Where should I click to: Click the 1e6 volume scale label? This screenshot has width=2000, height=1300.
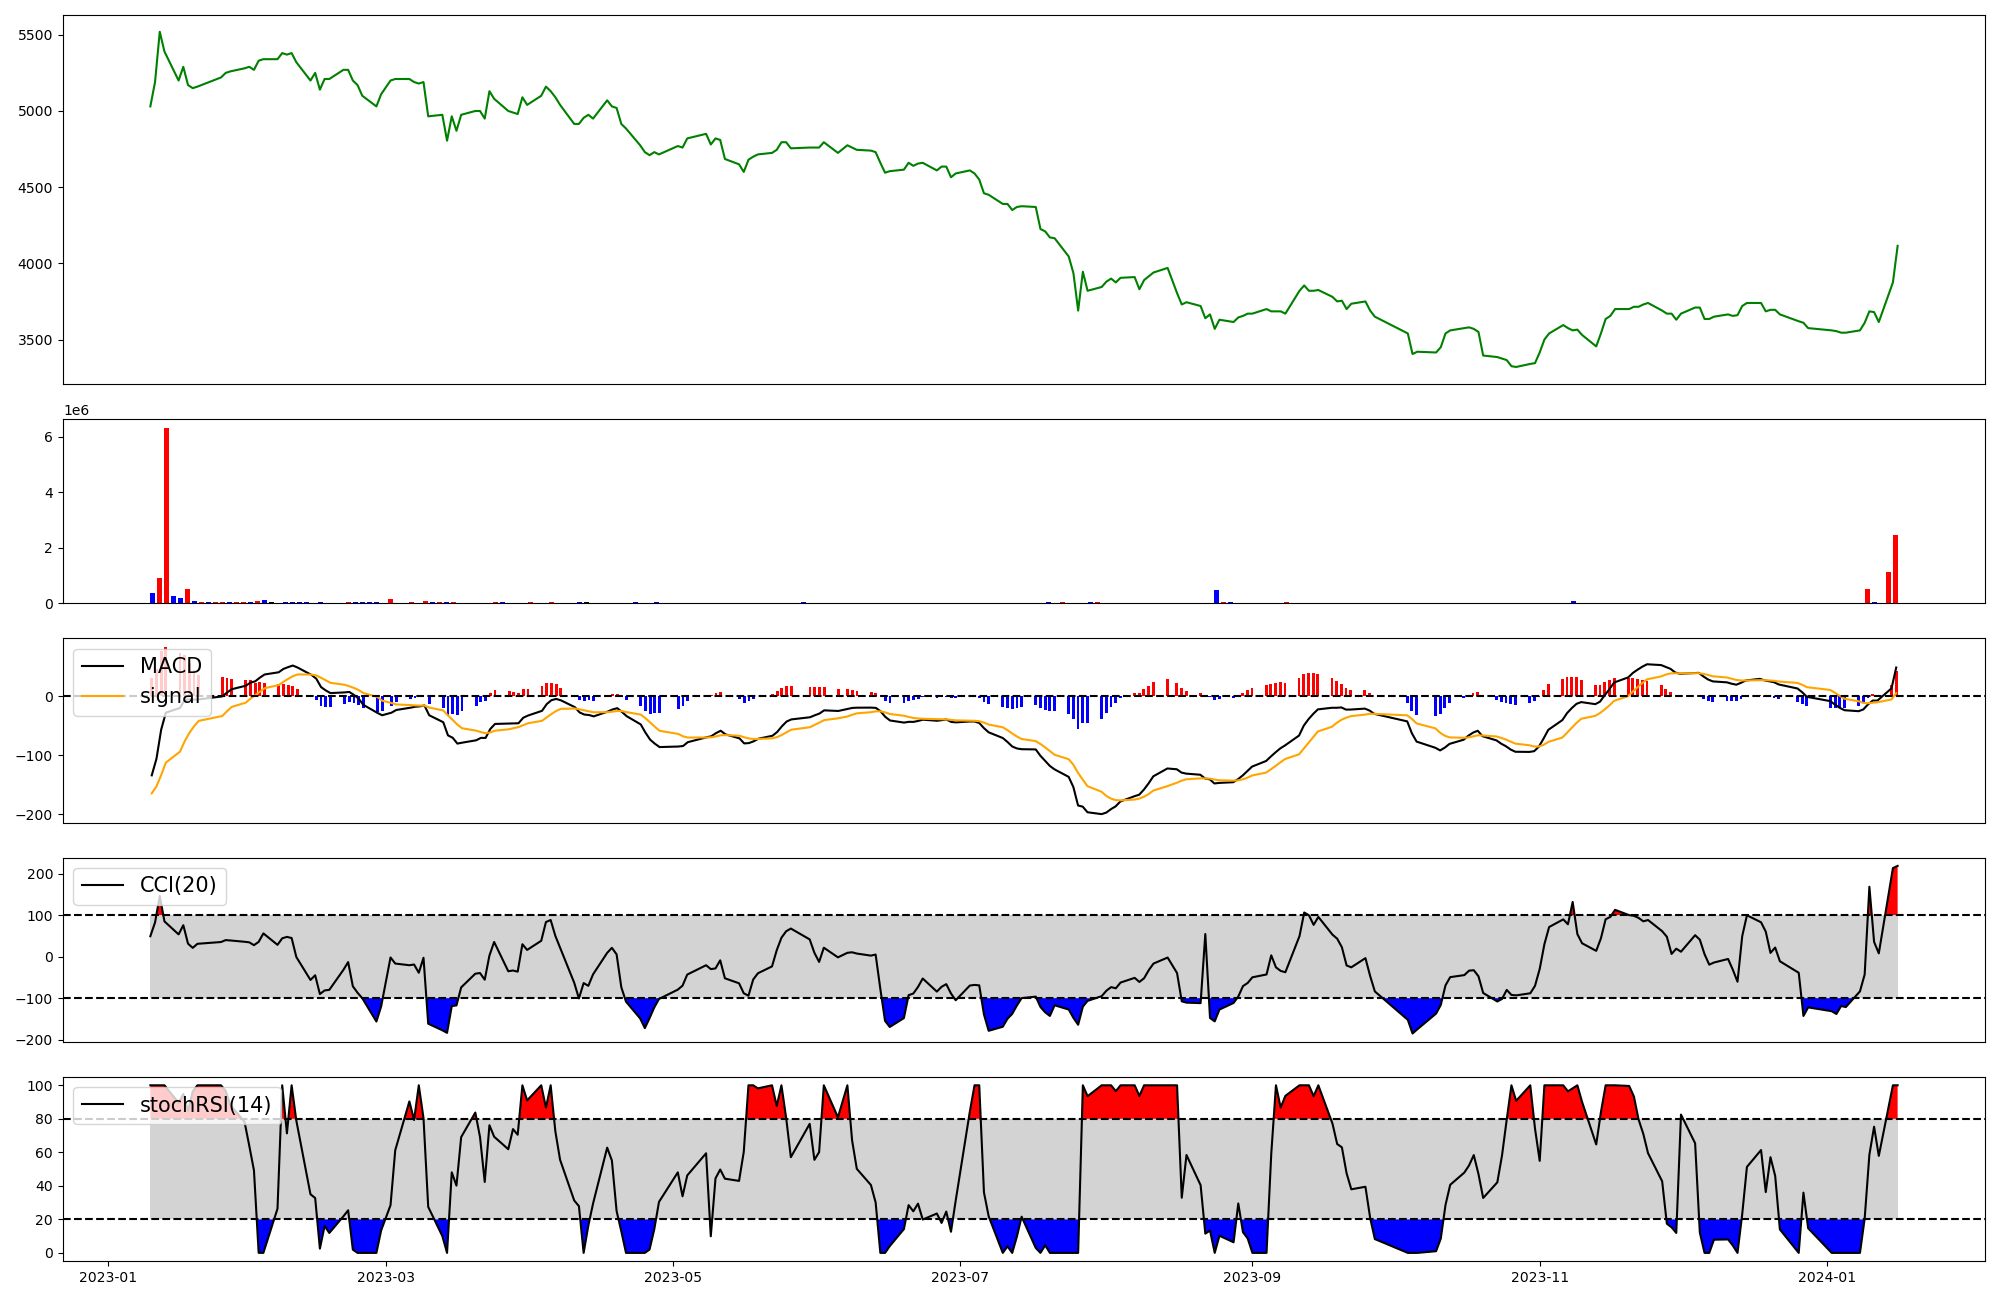pyautogui.click(x=77, y=411)
